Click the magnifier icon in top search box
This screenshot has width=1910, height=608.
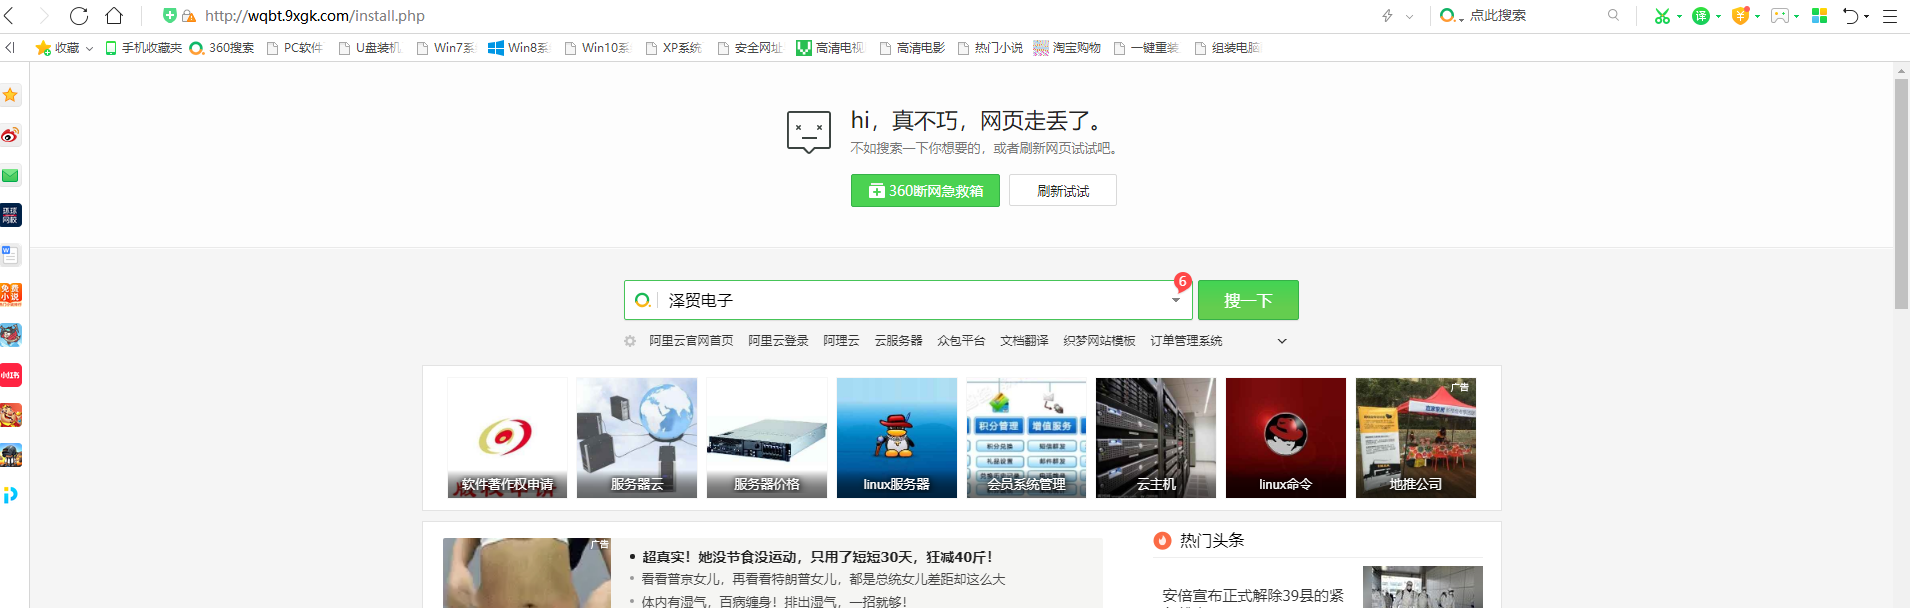(x=1613, y=15)
